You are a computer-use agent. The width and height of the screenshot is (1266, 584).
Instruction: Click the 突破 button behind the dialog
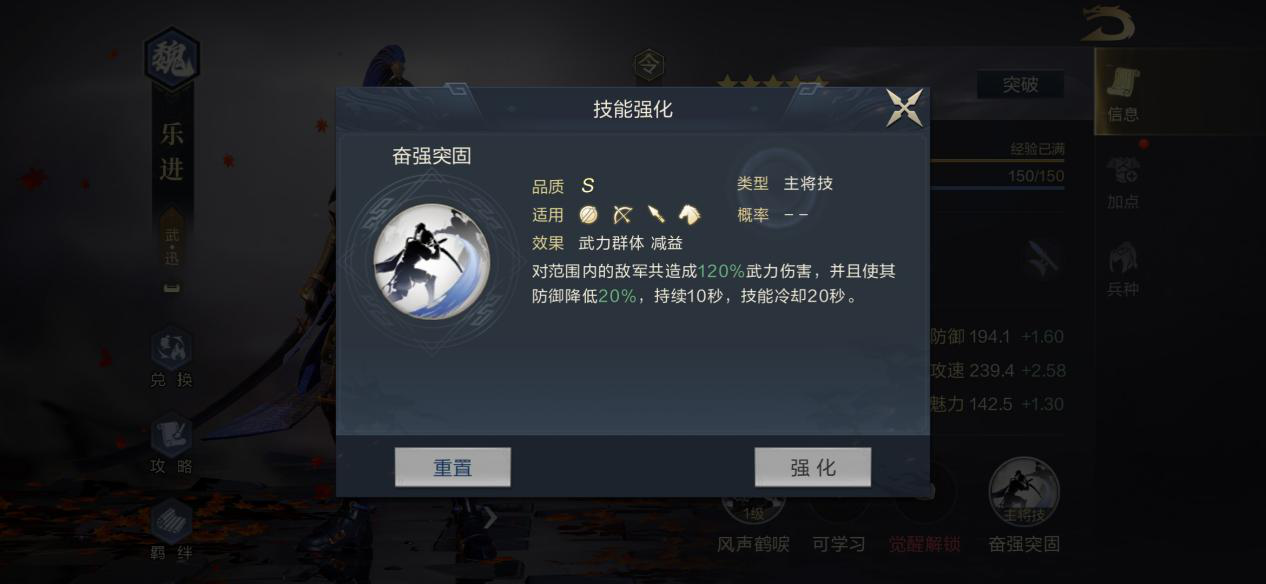(1020, 85)
